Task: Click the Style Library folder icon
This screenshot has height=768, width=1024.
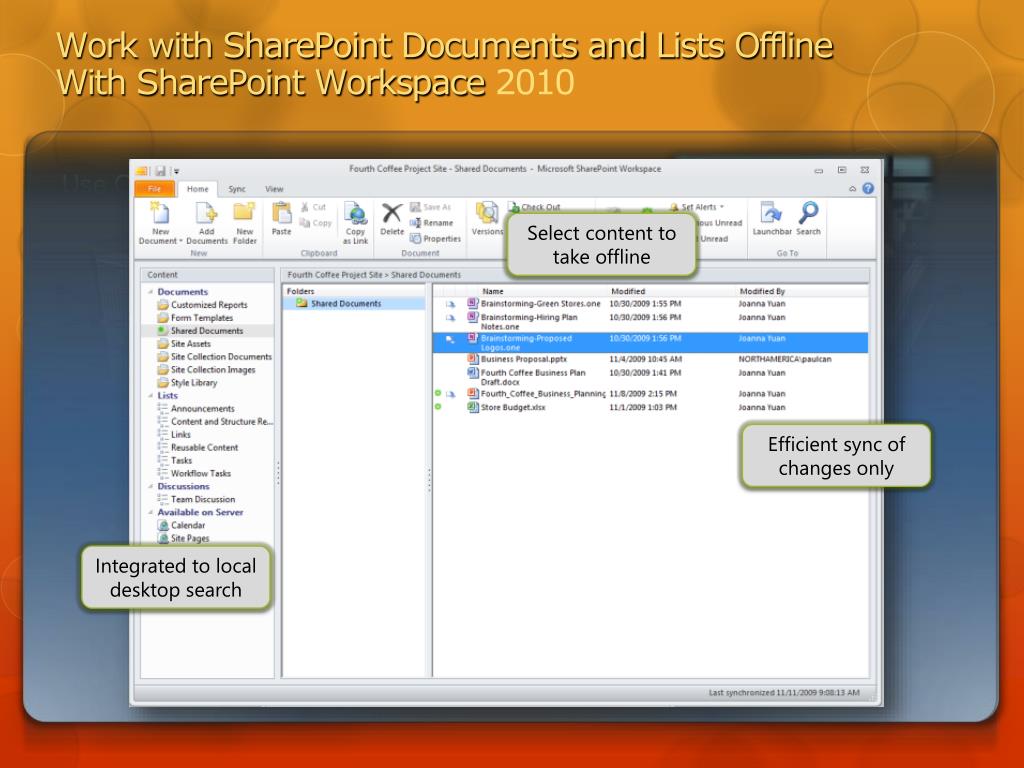Action: [163, 383]
